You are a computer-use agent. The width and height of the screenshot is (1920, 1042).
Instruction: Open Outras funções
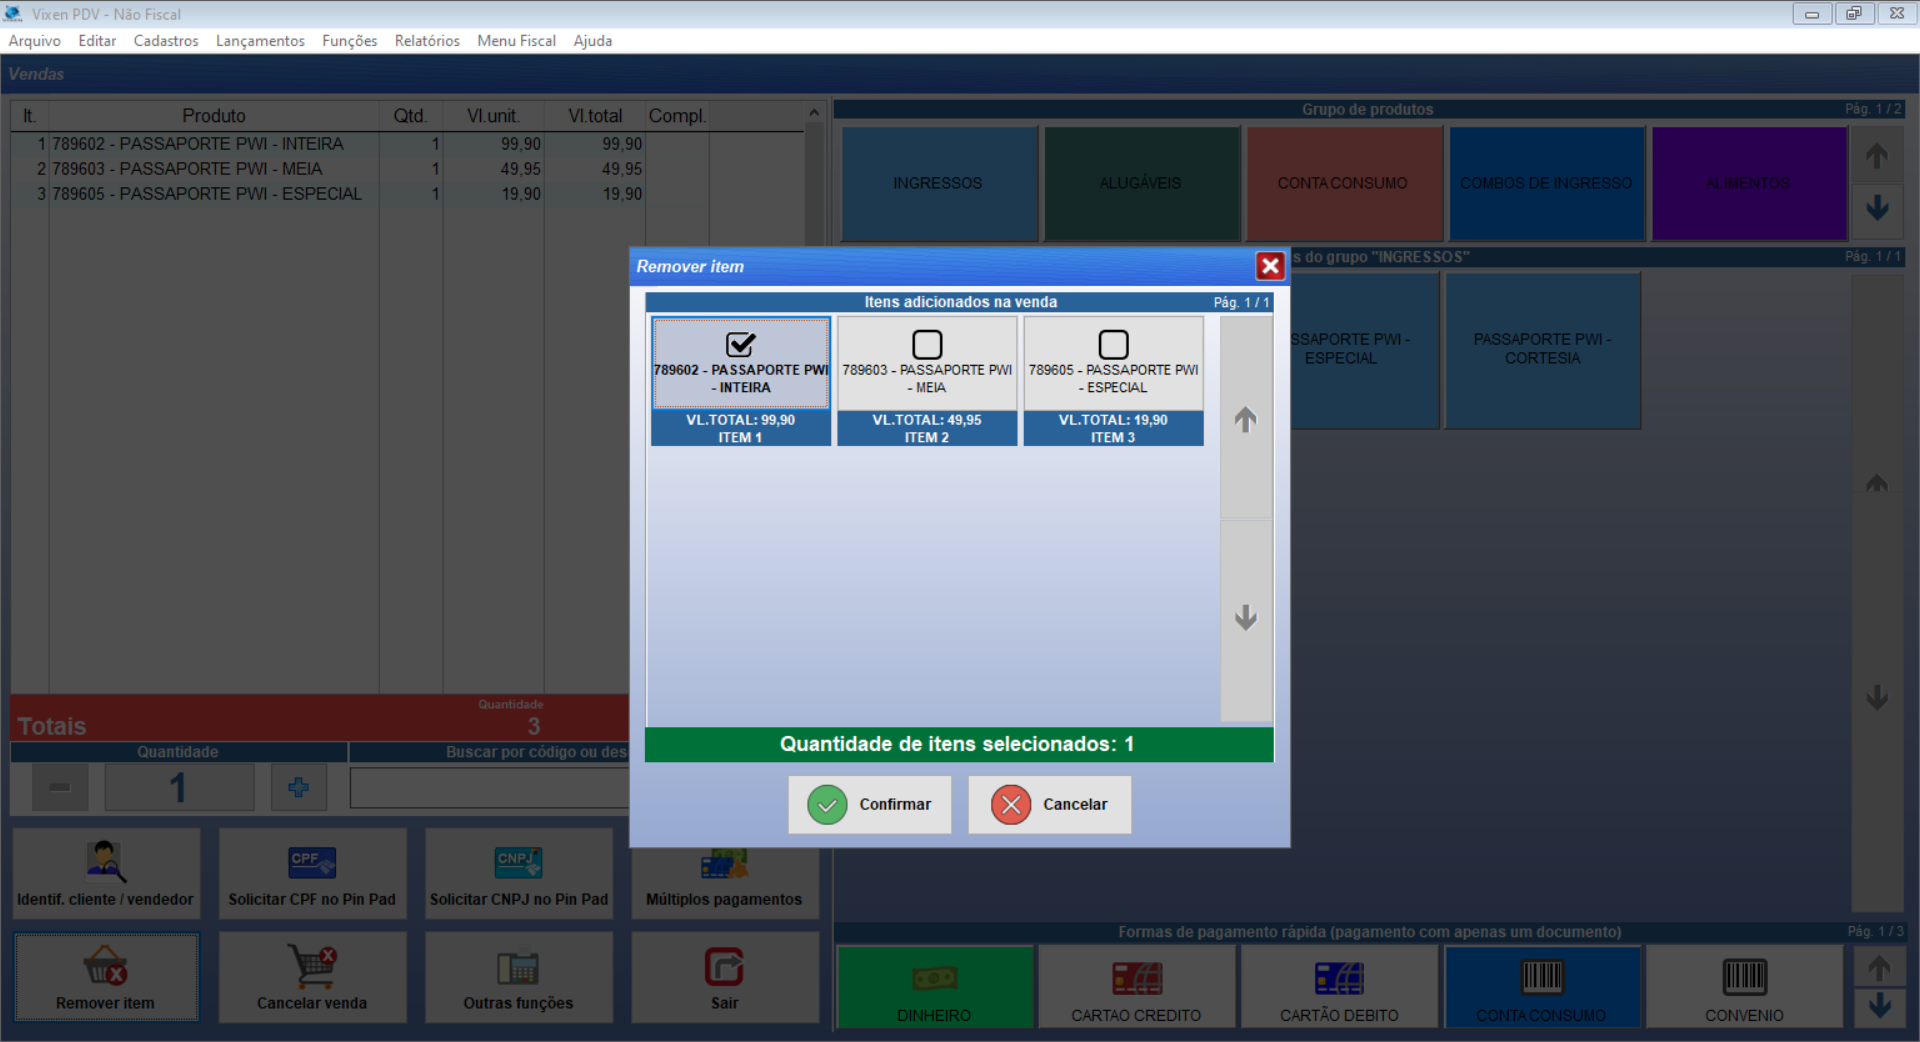click(x=518, y=977)
